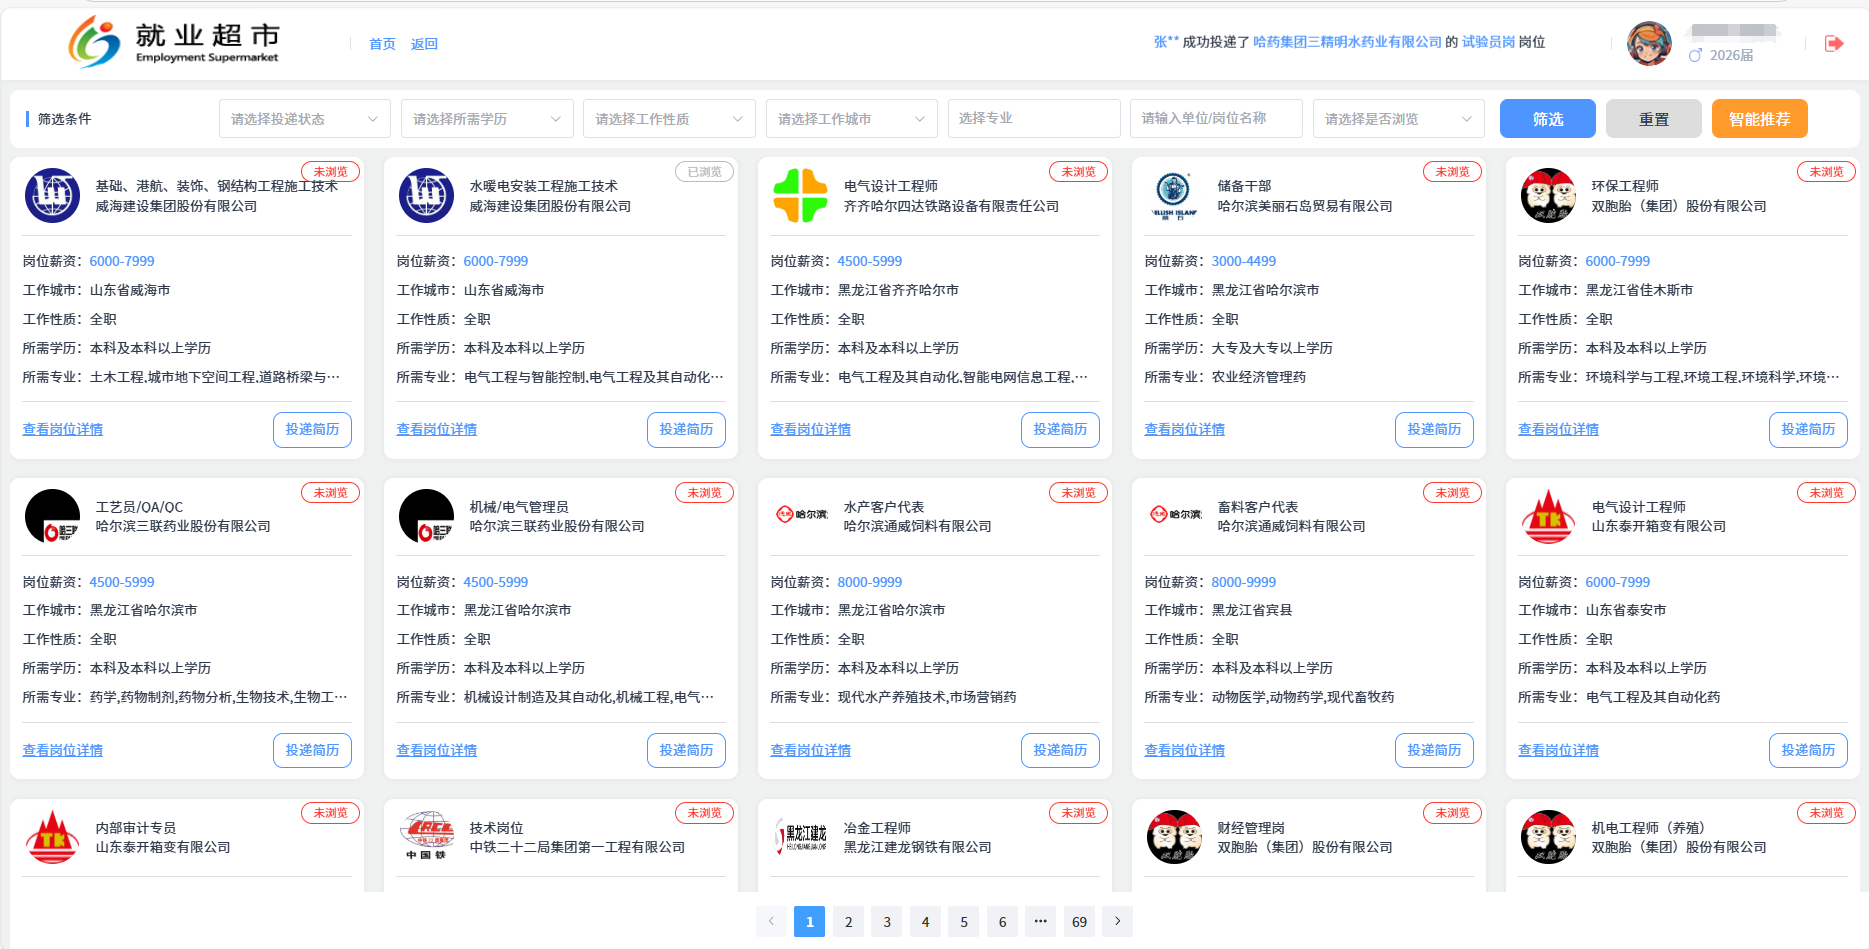1869x949 pixels.
Task: Click the 返回 nav link
Action: (x=424, y=44)
